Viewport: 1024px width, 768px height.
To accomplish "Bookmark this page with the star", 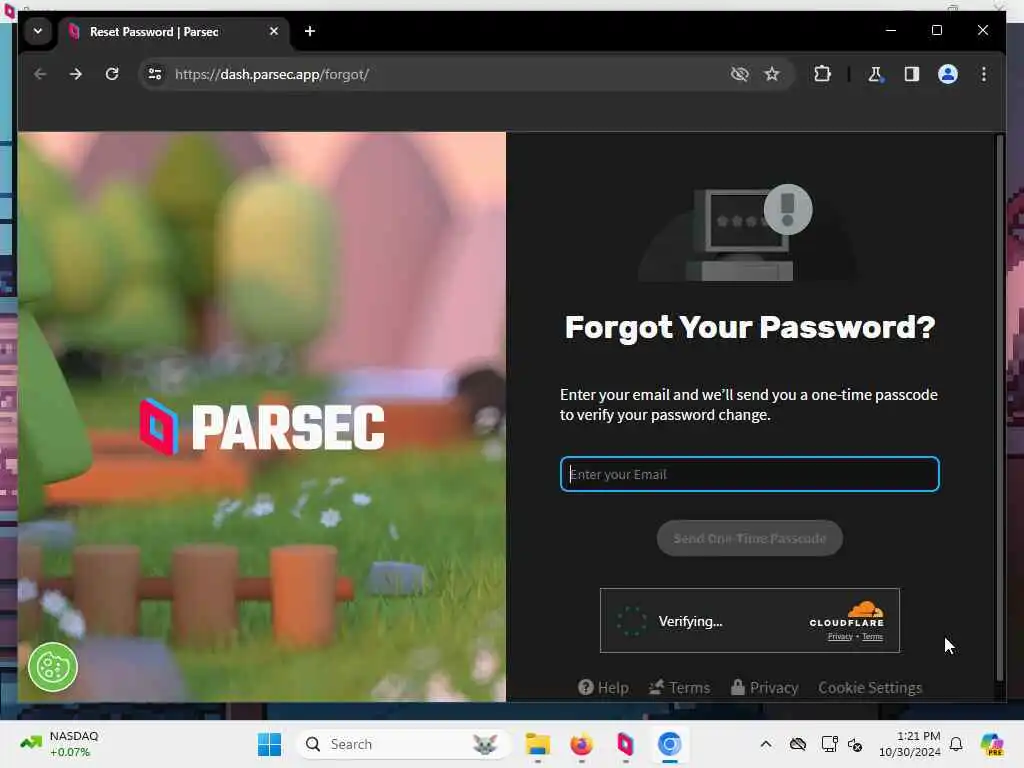I will (x=772, y=74).
